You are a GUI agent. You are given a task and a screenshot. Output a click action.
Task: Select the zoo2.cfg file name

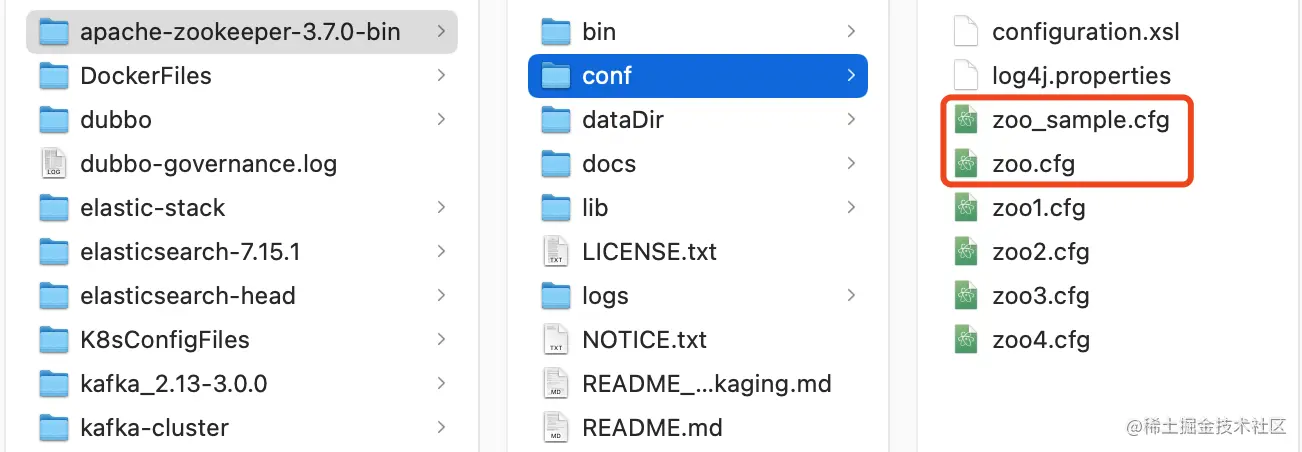pos(1041,252)
